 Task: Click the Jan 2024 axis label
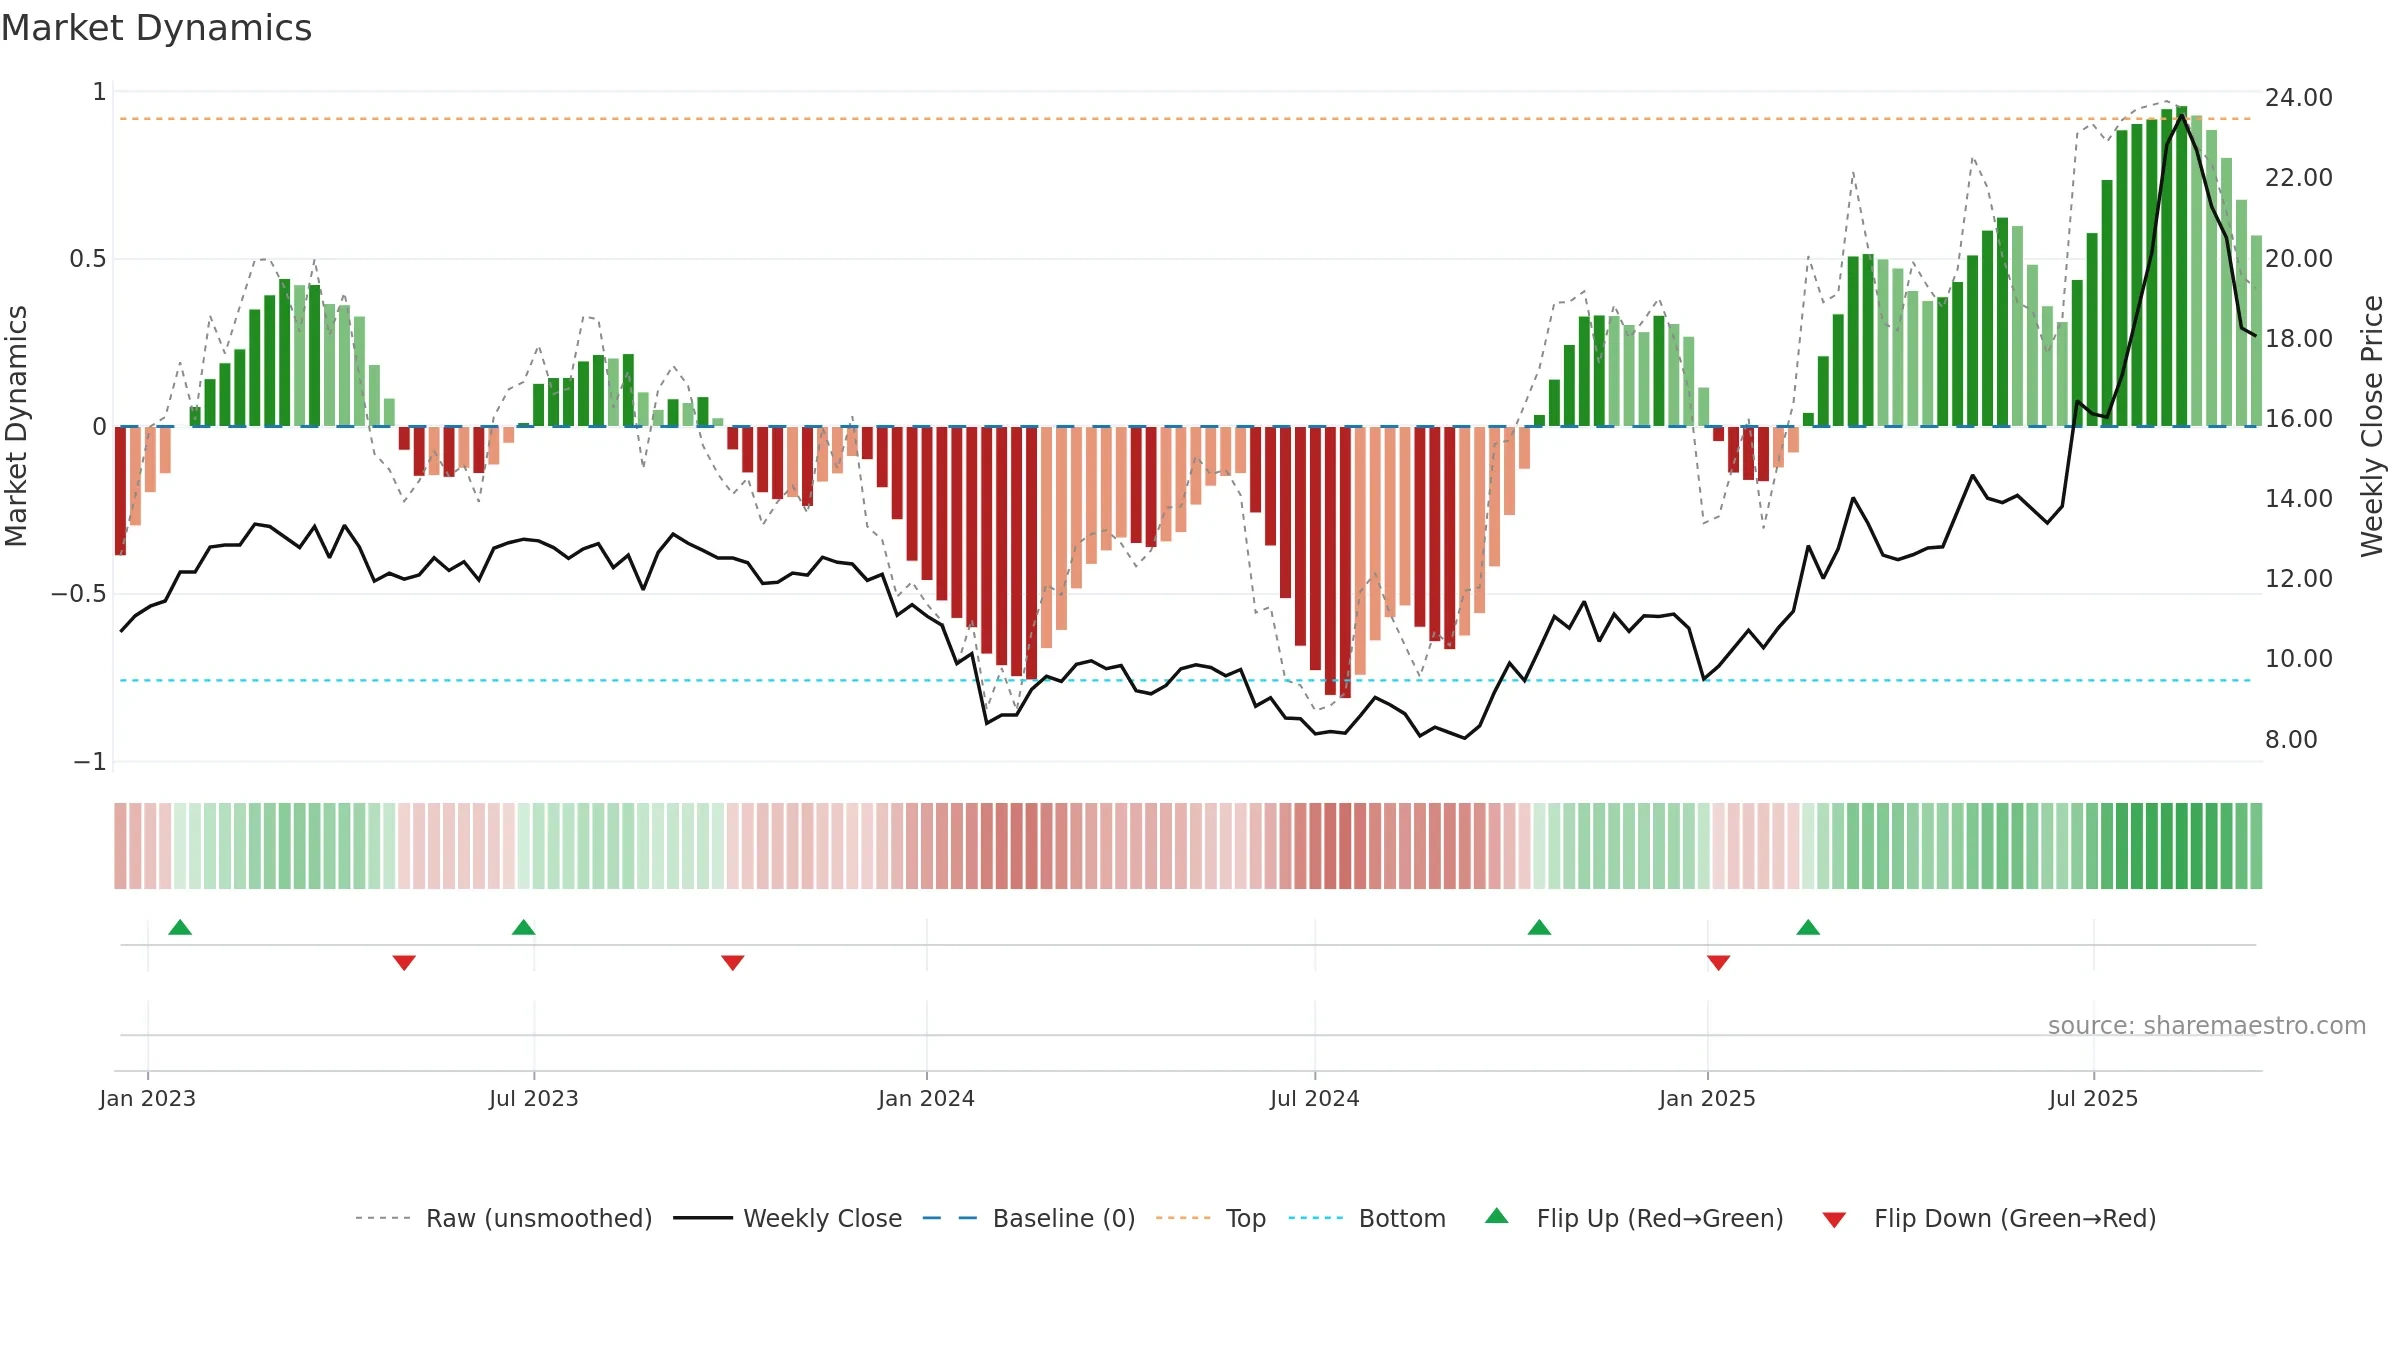click(927, 1098)
